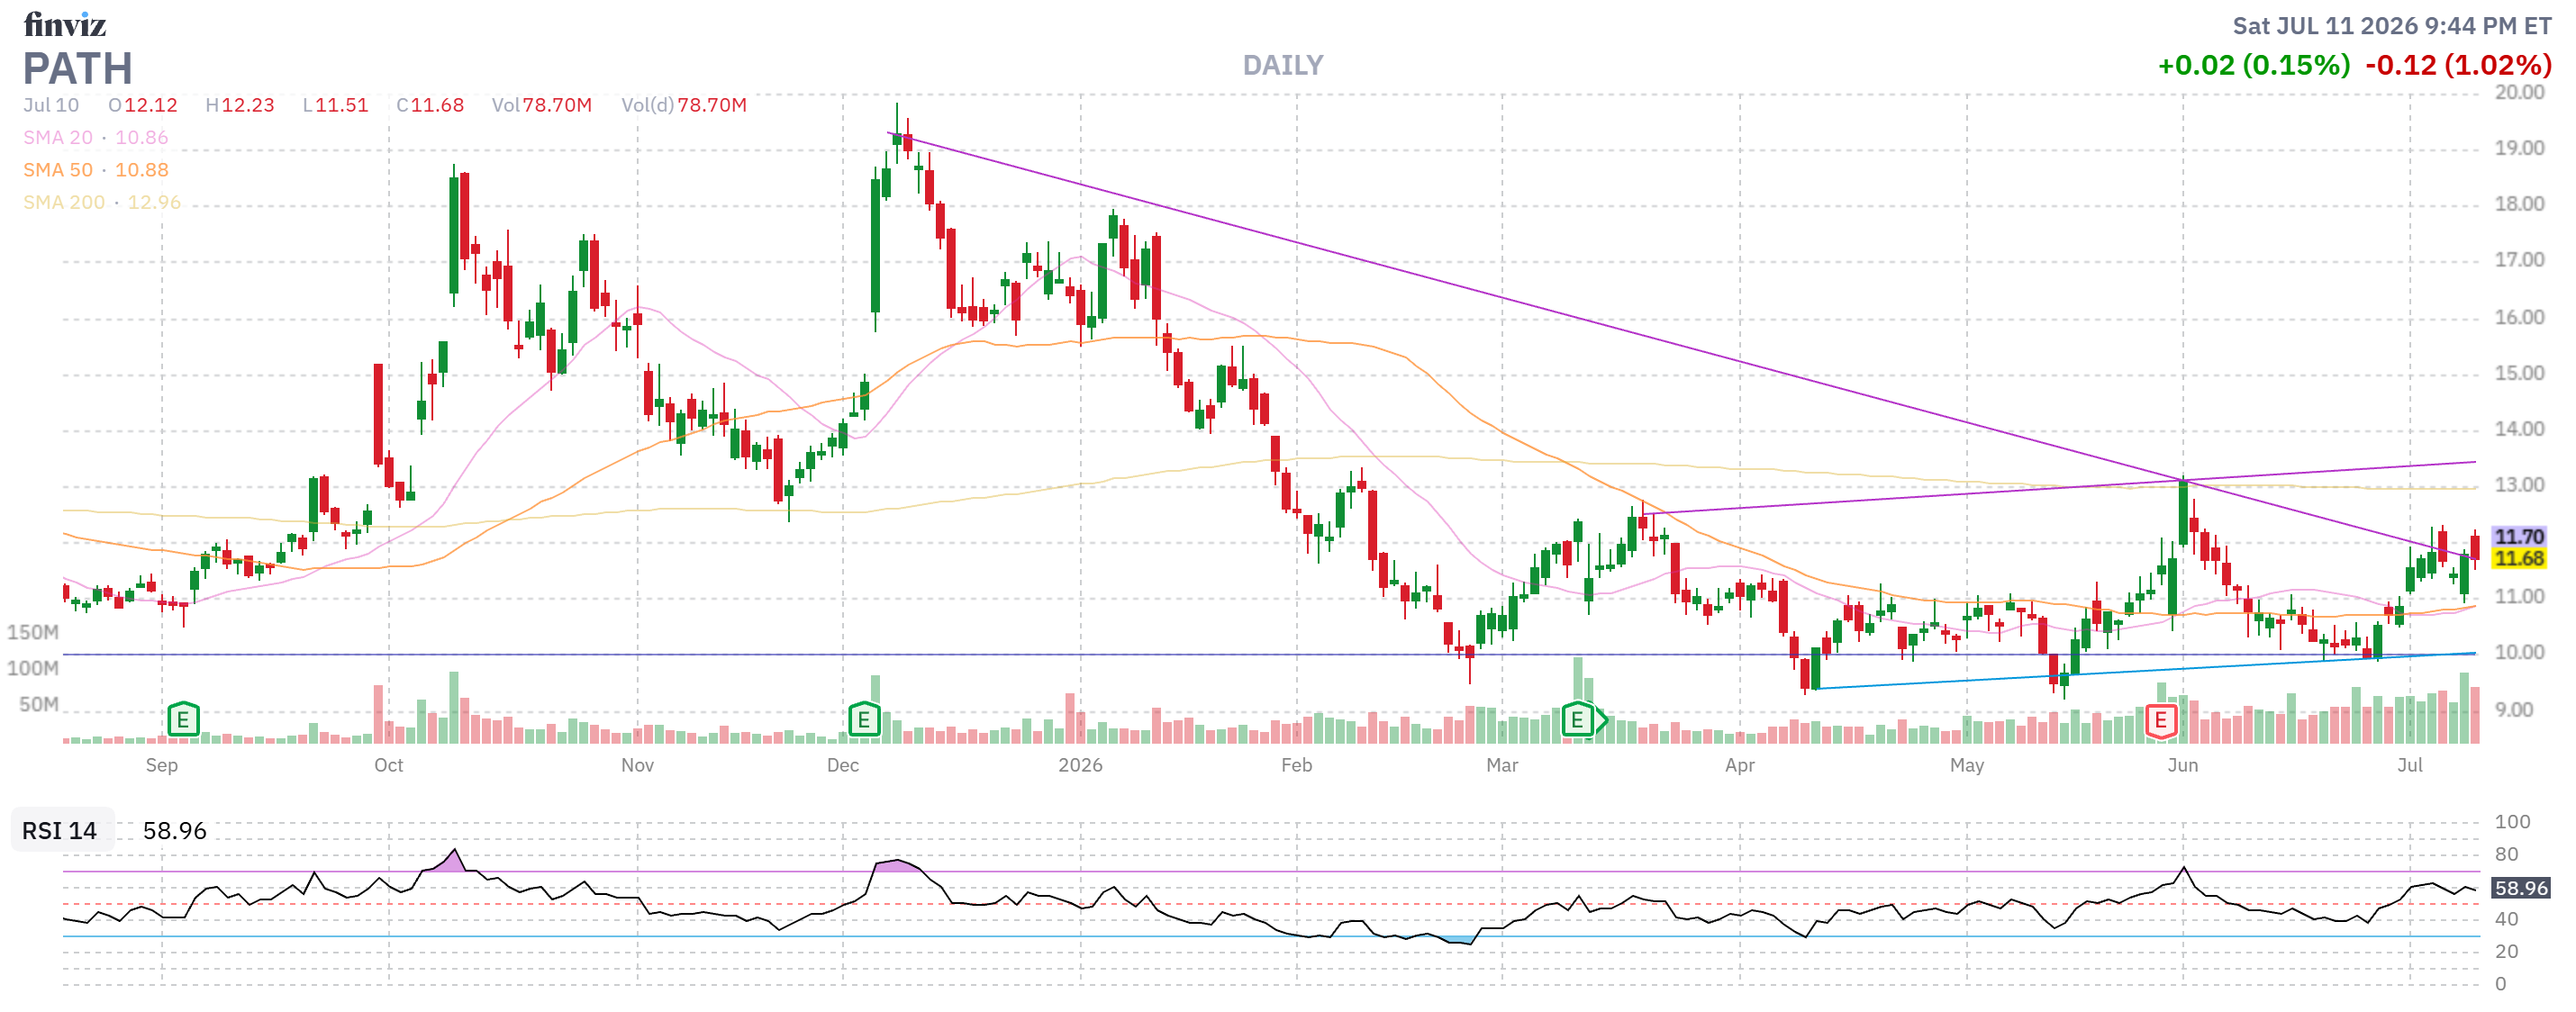Click the 10.00 price axis label

[2520, 652]
